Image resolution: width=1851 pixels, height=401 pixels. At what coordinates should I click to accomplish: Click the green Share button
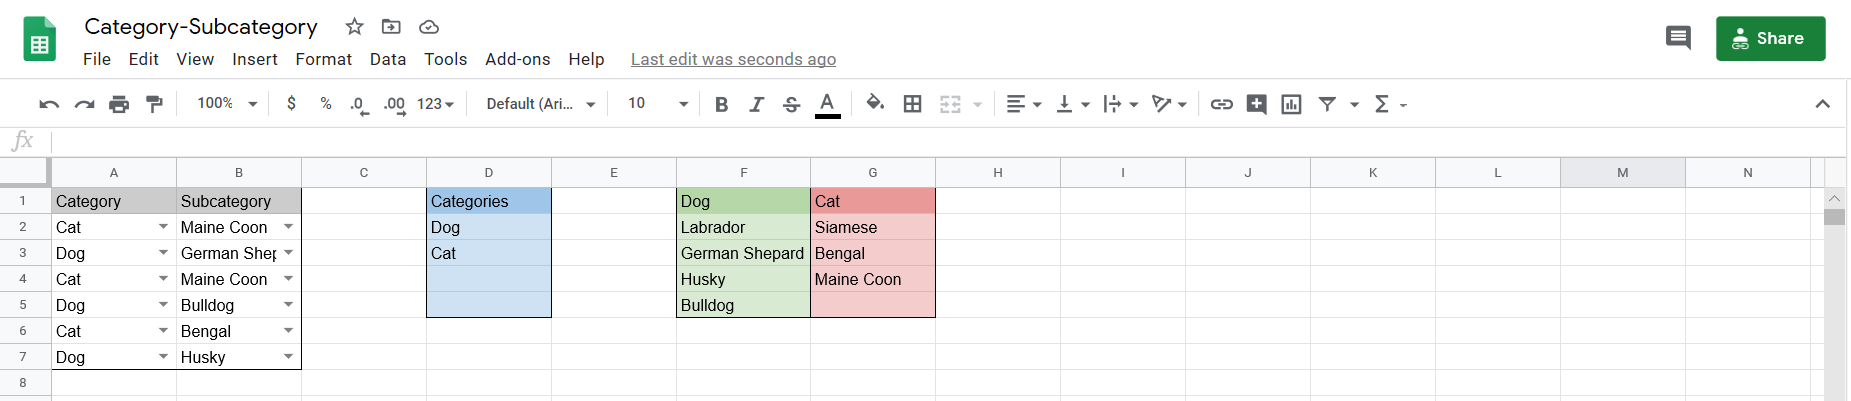(1770, 38)
